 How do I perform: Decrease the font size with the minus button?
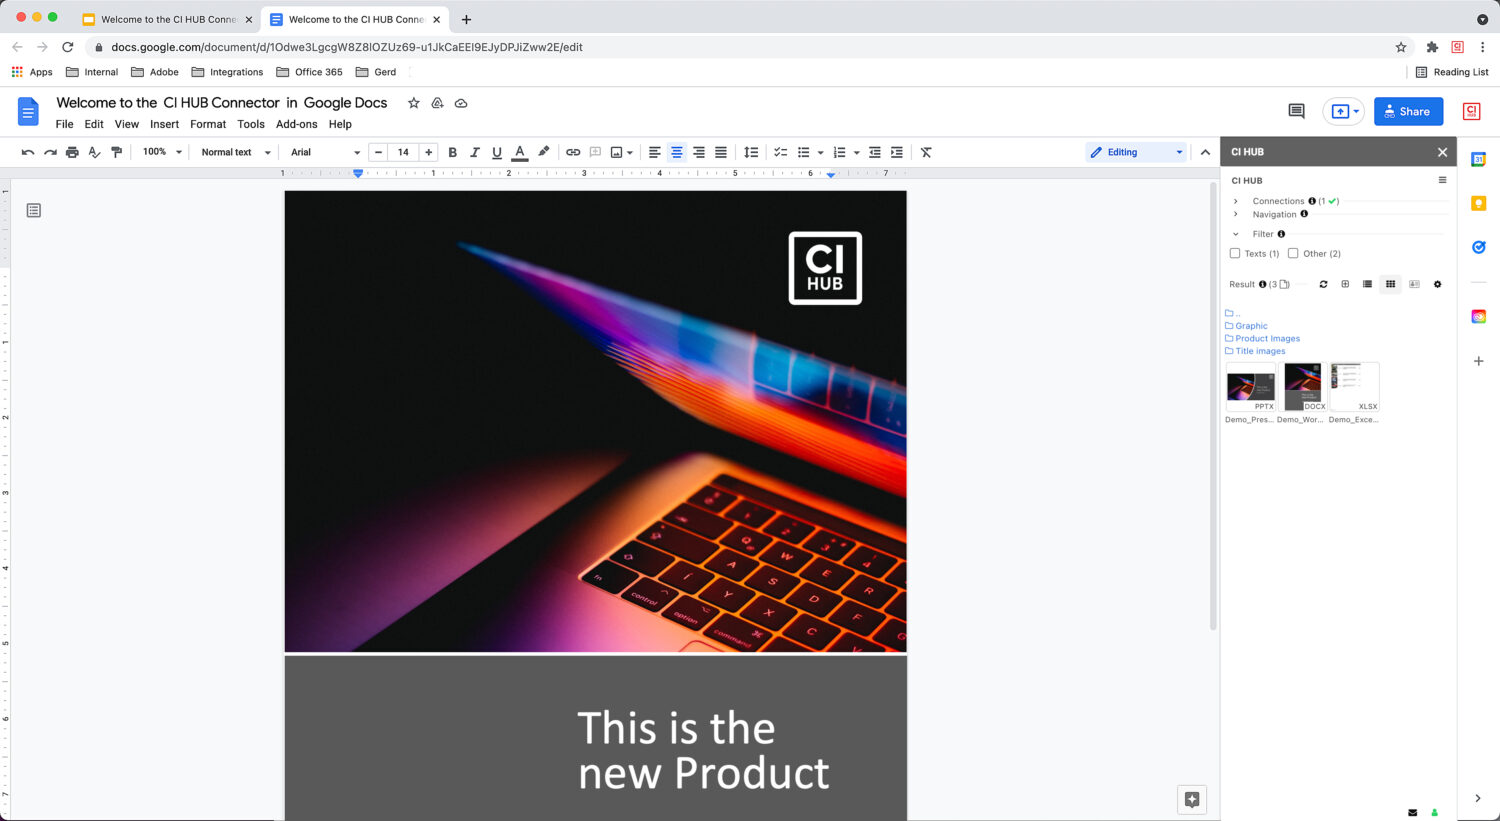coord(378,152)
